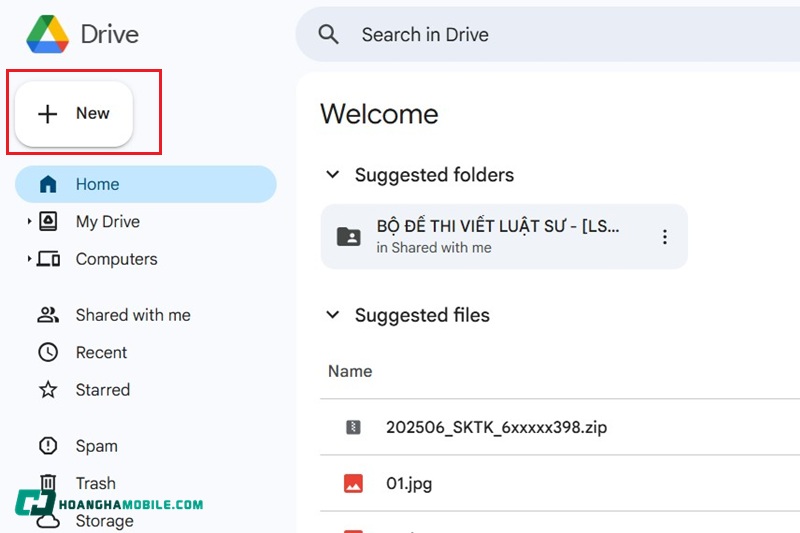Image resolution: width=800 pixels, height=533 pixels.
Task: Expand the Computers tree arrow
Action: [29, 260]
